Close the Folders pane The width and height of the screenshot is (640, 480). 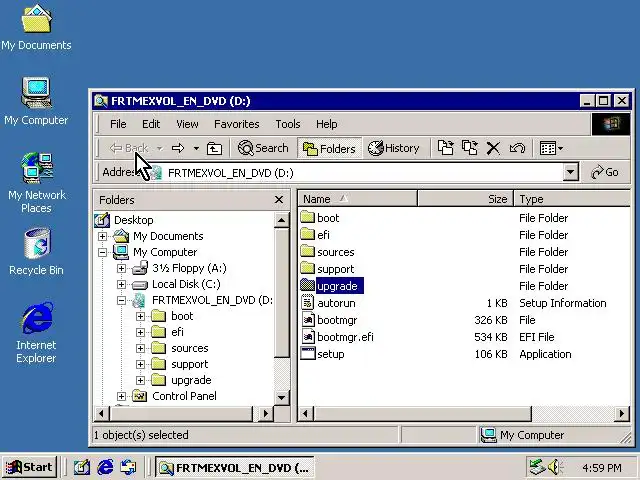click(279, 200)
